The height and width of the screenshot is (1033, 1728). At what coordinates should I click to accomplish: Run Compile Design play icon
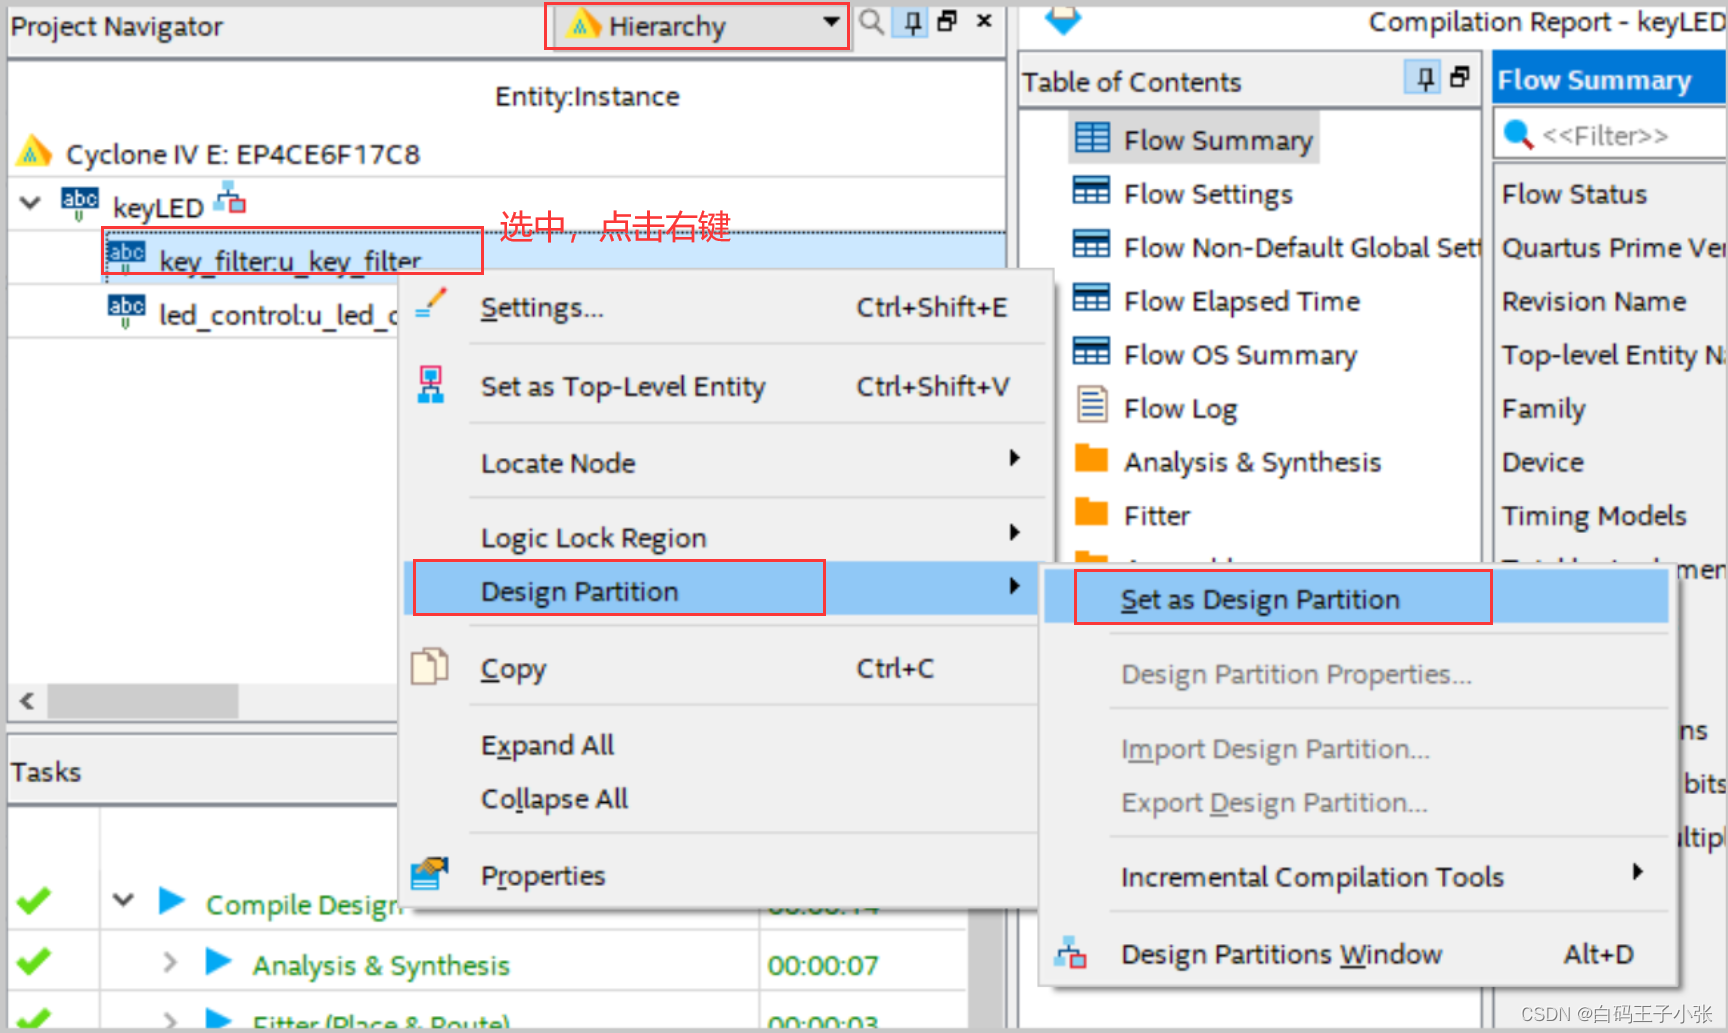172,901
